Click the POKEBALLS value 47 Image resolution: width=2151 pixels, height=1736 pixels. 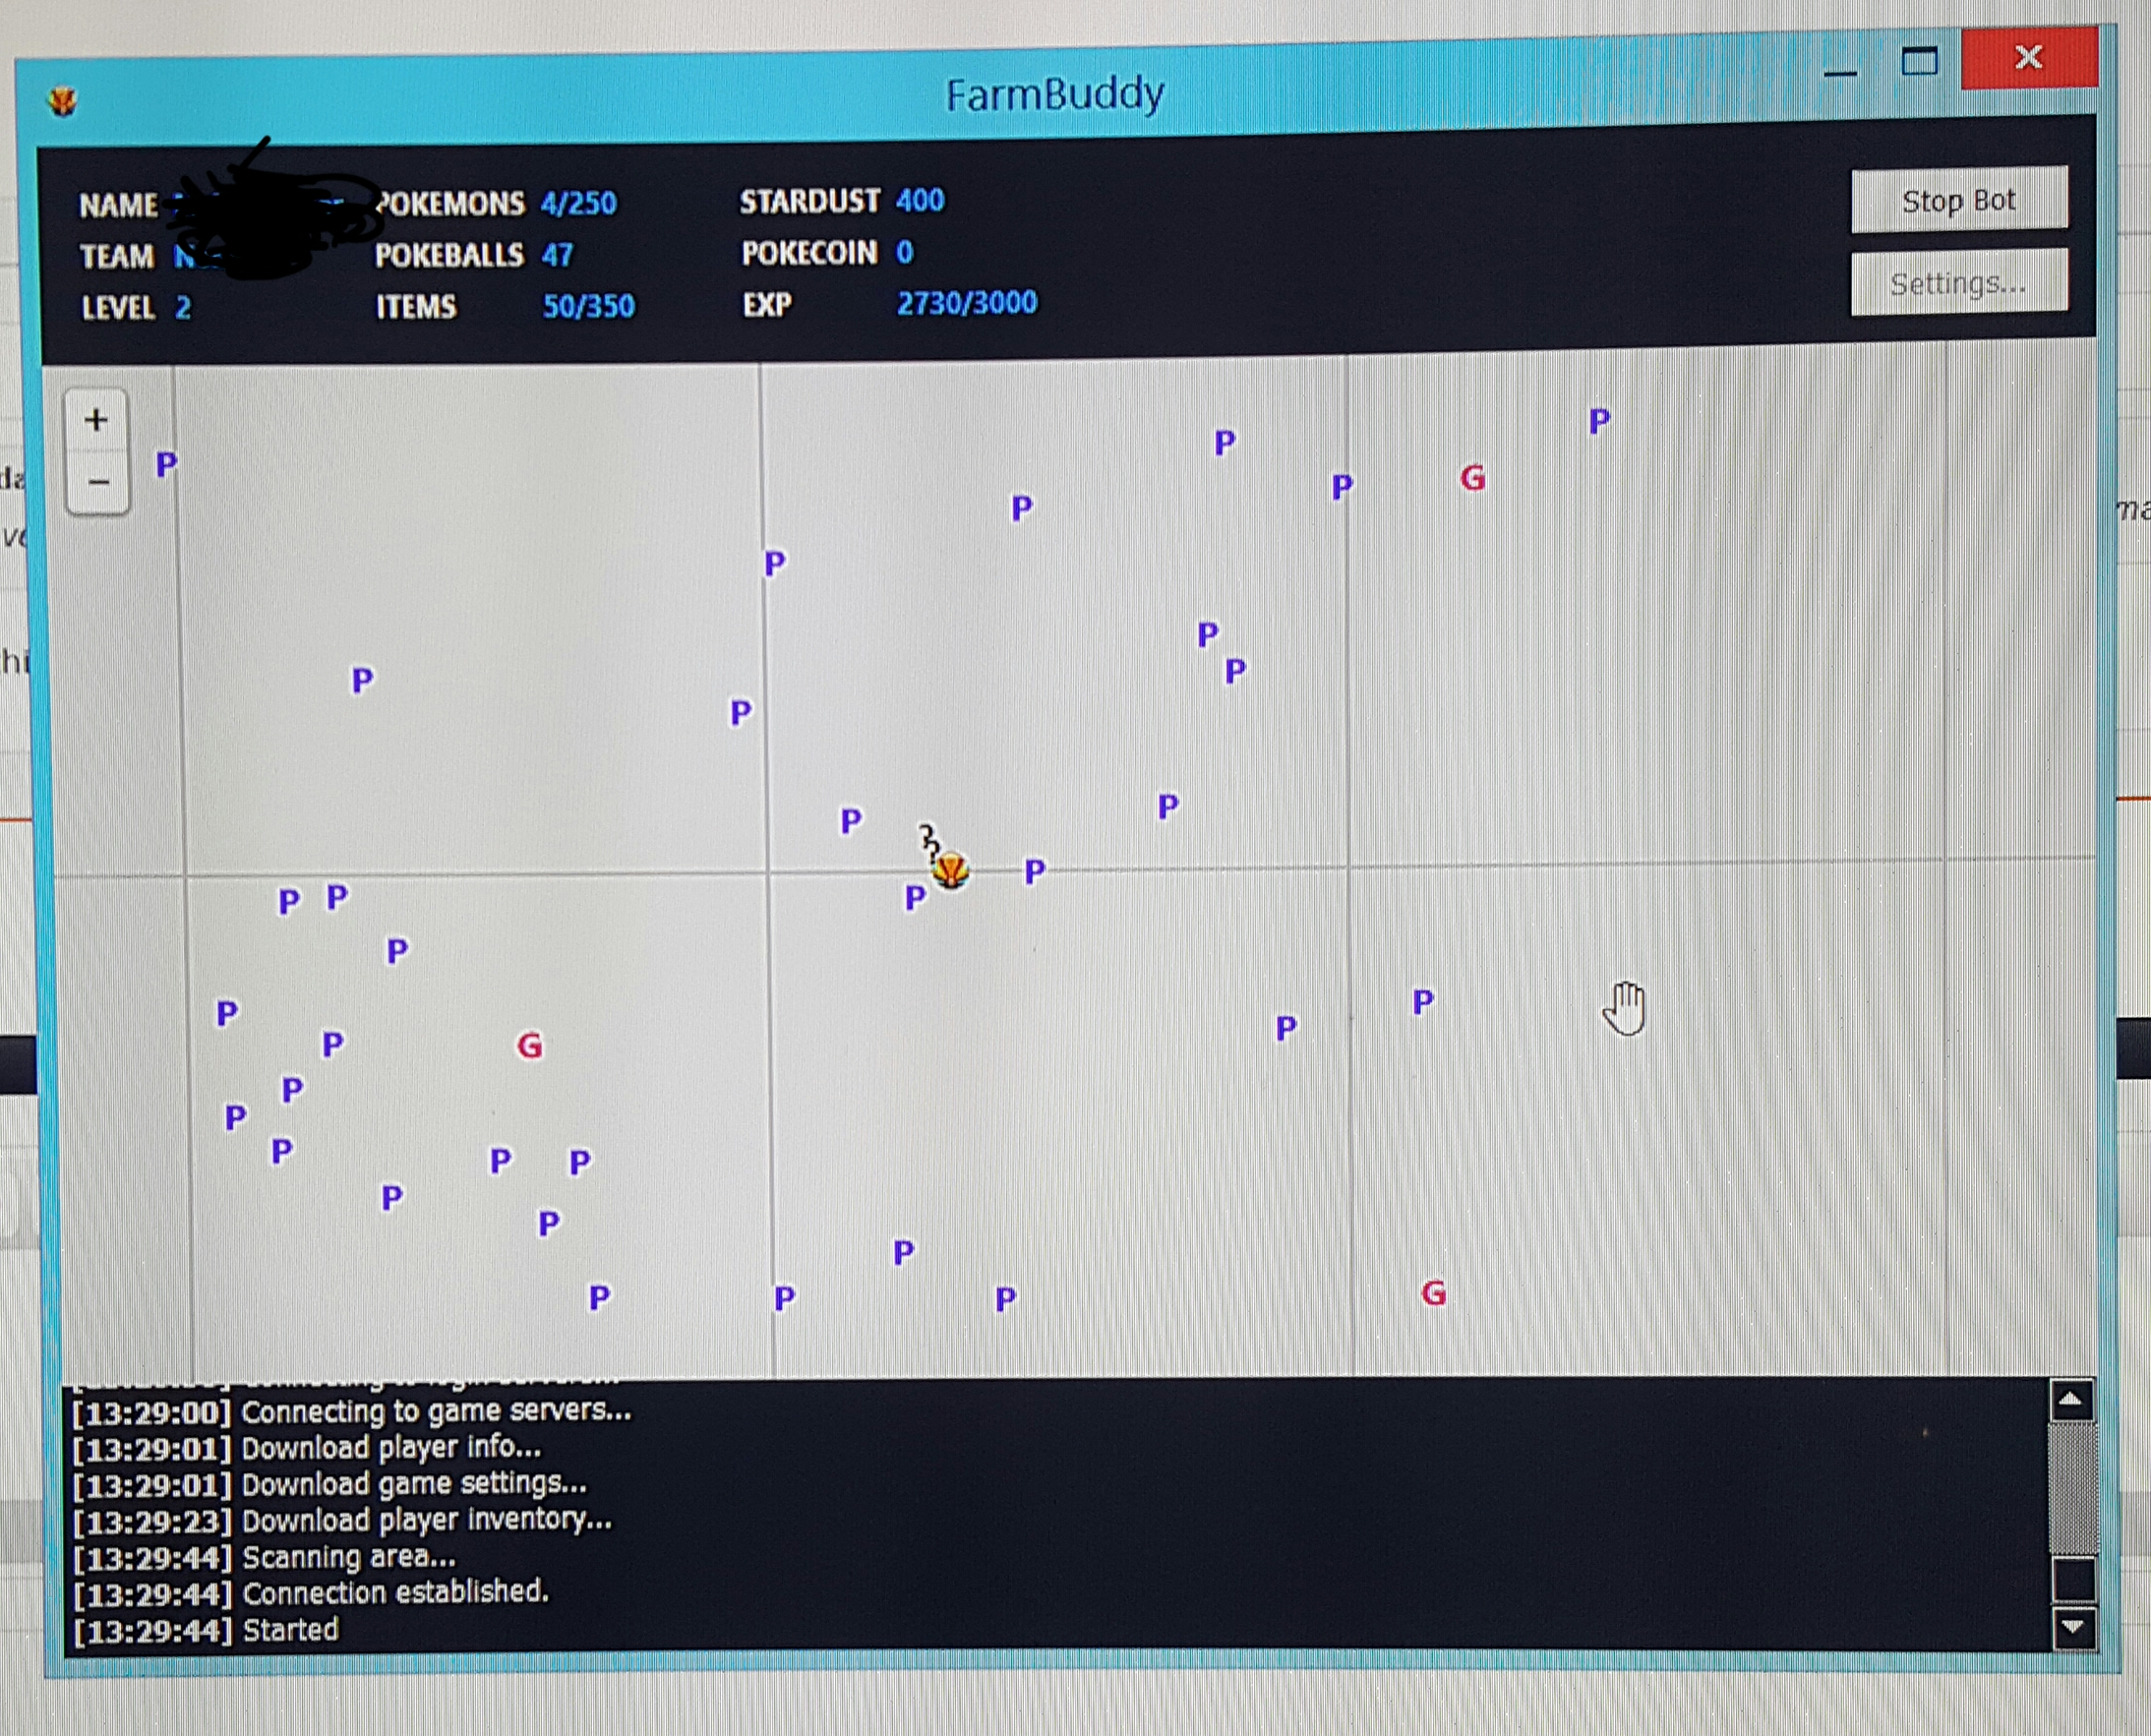click(x=557, y=255)
